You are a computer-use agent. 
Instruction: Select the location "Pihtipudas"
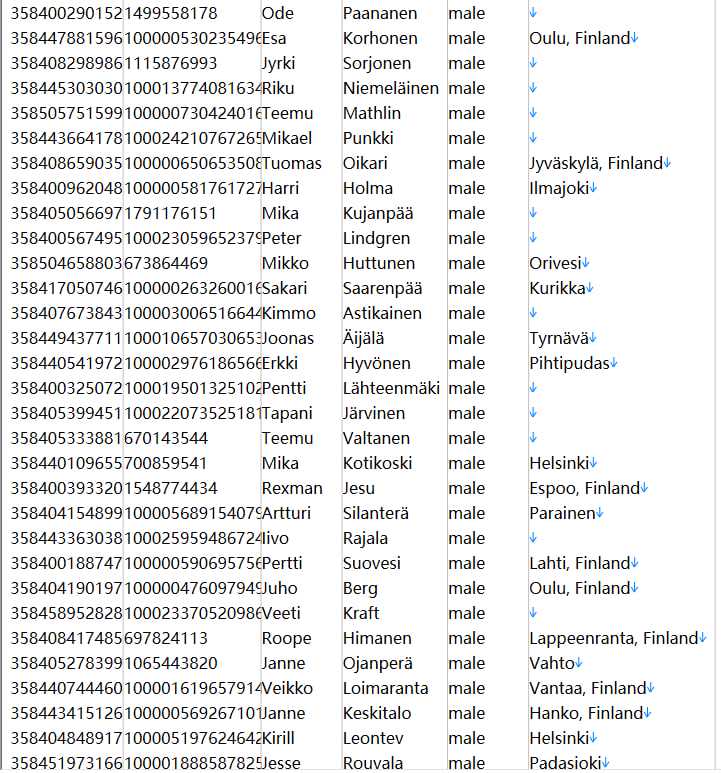coord(570,363)
